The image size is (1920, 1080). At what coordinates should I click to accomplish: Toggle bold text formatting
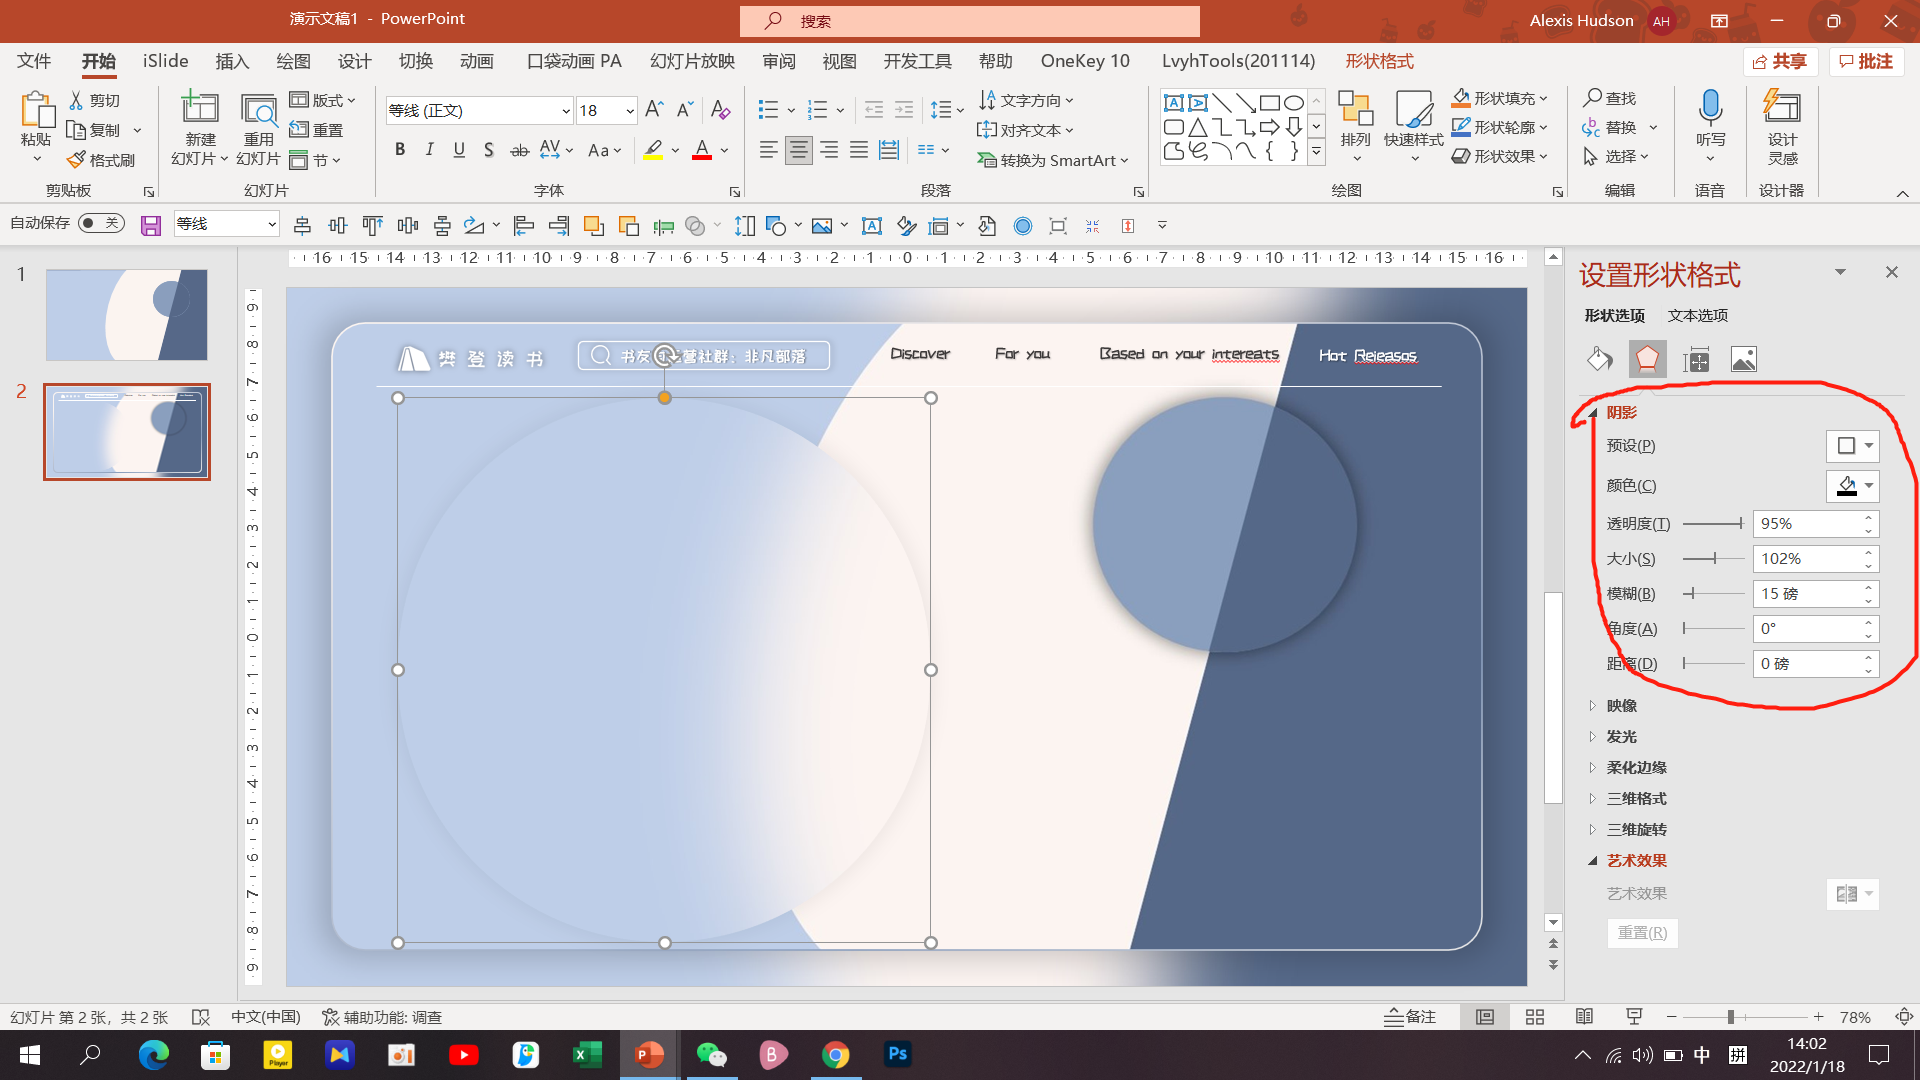click(x=400, y=150)
